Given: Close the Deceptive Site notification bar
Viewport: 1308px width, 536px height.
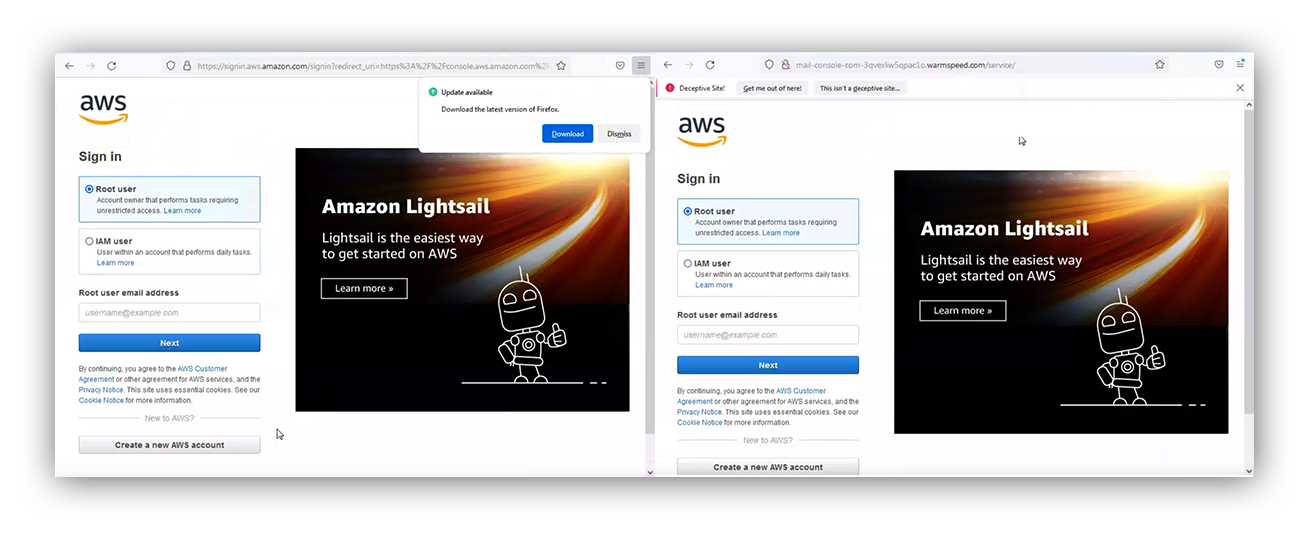Looking at the screenshot, I should (1240, 88).
